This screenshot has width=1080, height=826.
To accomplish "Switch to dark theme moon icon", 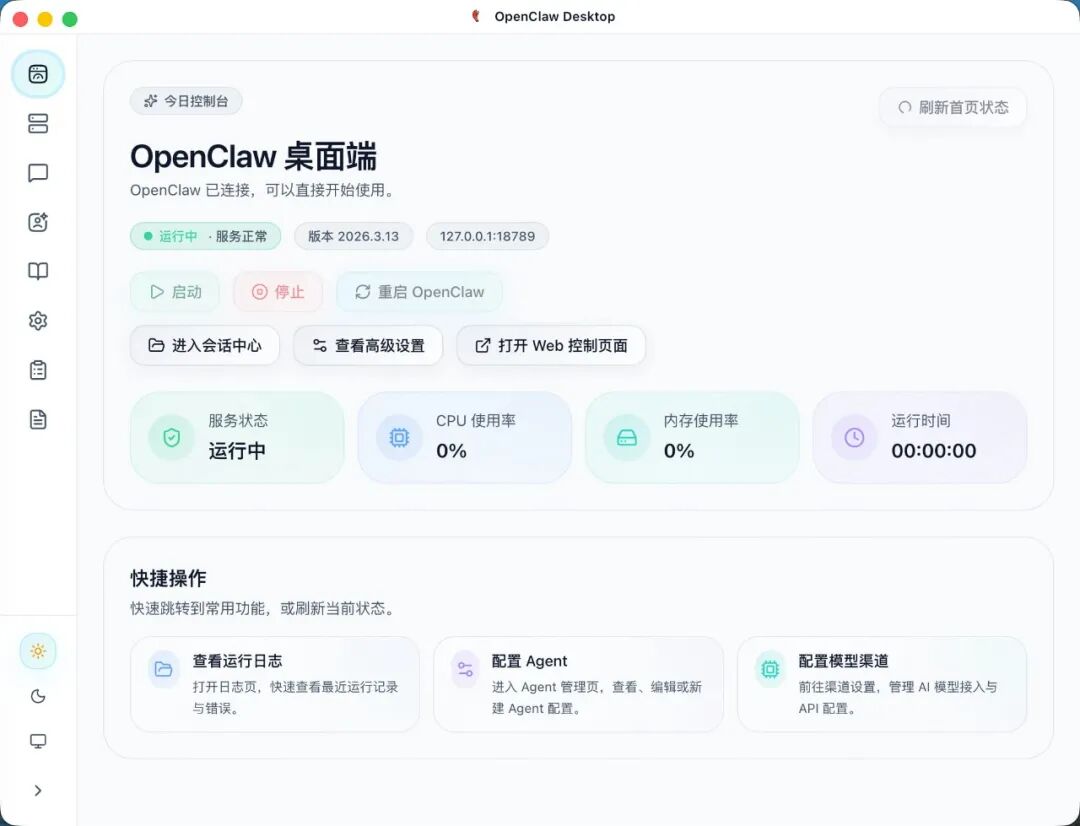I will (38, 696).
